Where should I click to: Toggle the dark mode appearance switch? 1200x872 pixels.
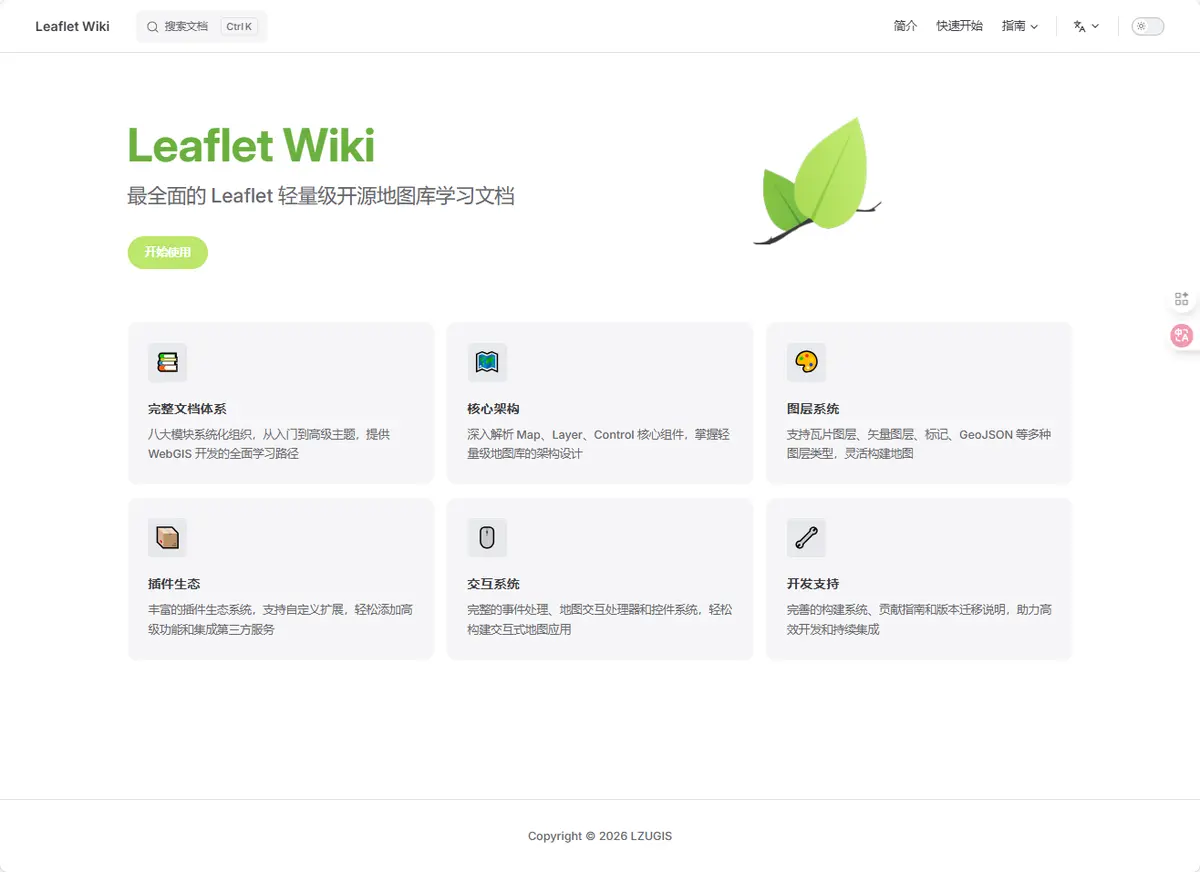pyautogui.click(x=1148, y=27)
